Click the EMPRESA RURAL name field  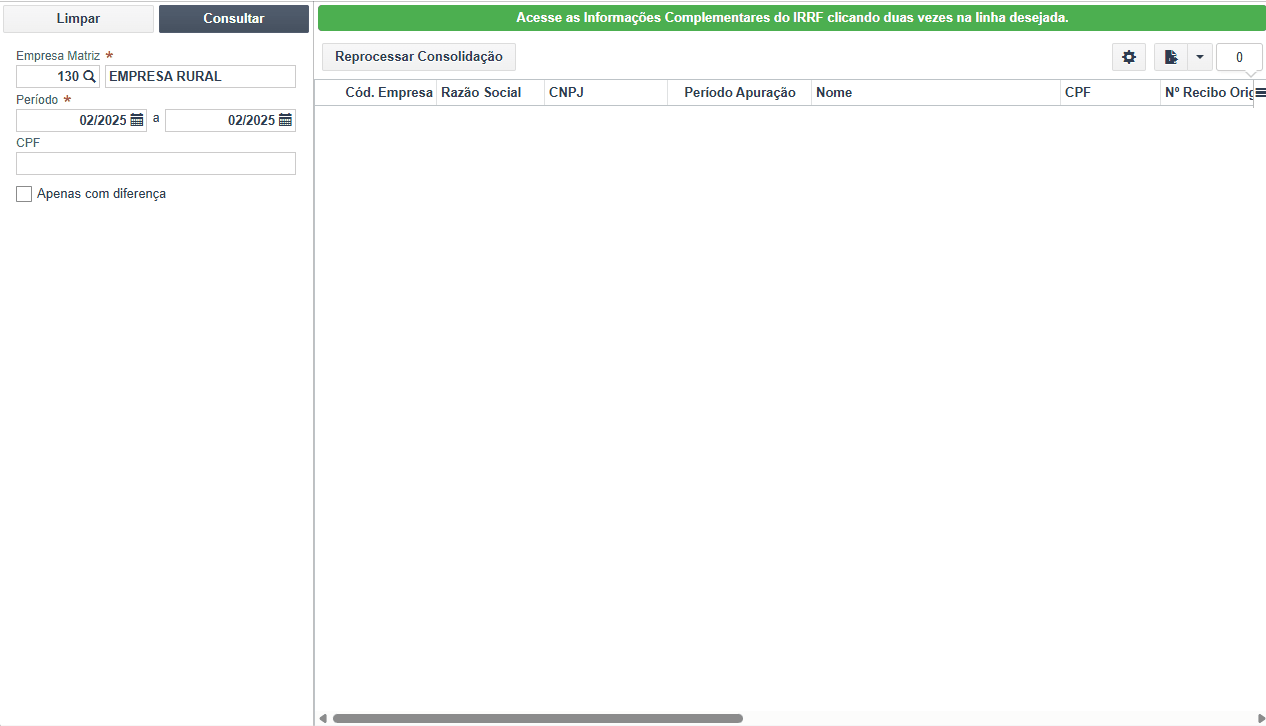pyautogui.click(x=200, y=76)
